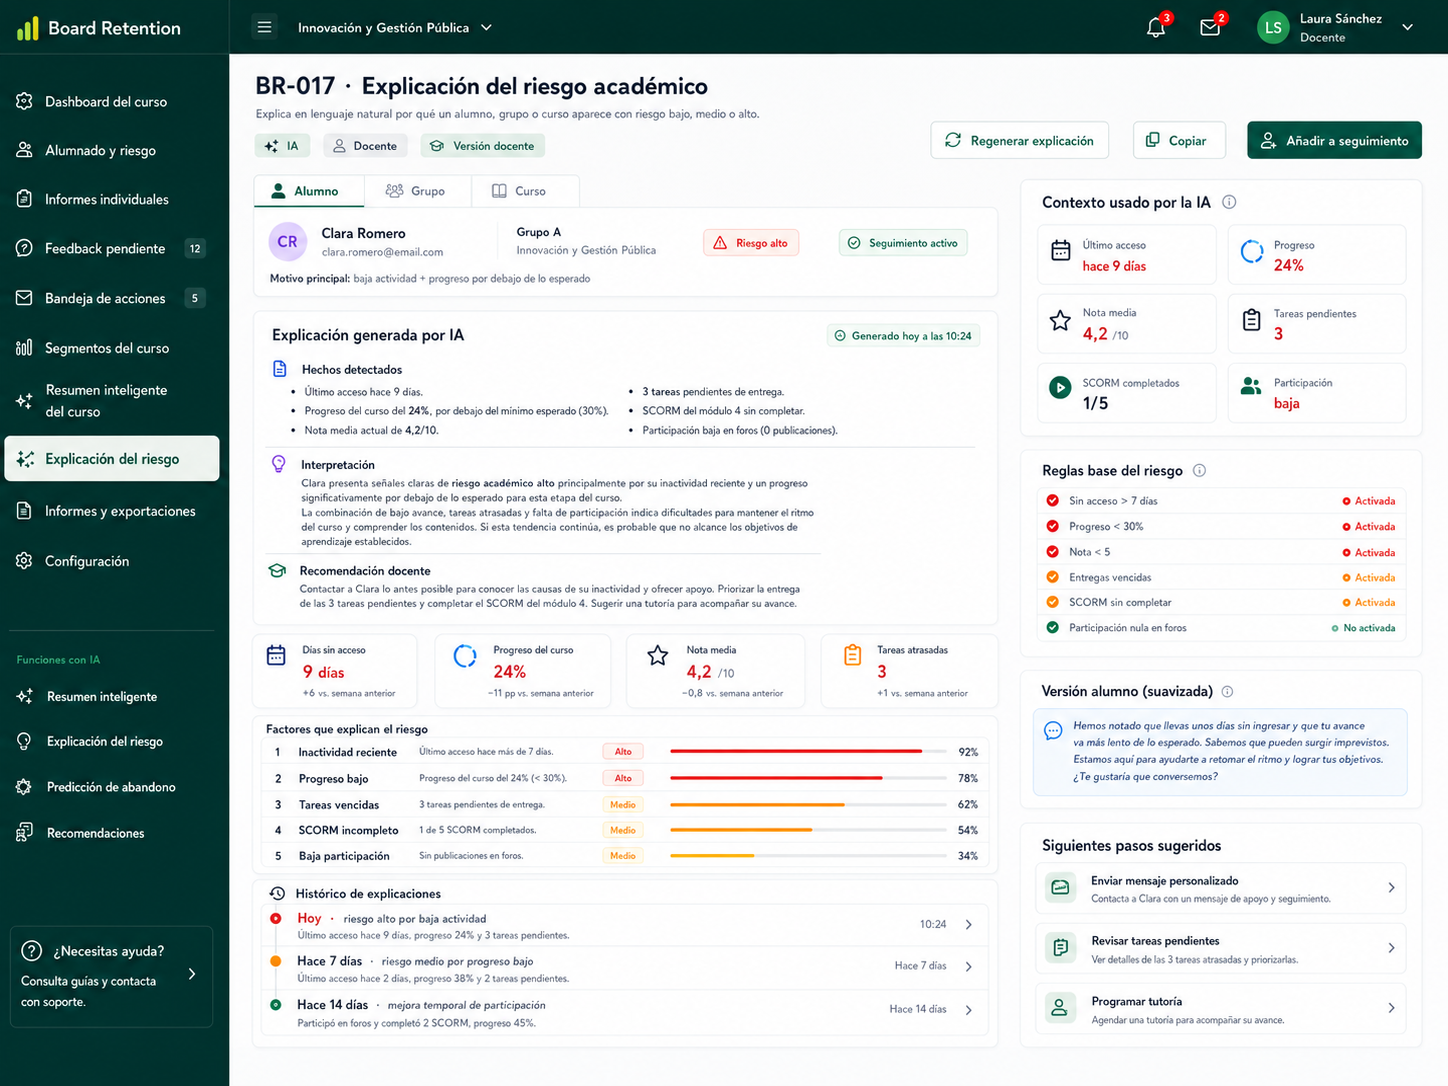1448x1086 pixels.
Task: Click the Interpretación lightbulb icon
Action: point(279,464)
